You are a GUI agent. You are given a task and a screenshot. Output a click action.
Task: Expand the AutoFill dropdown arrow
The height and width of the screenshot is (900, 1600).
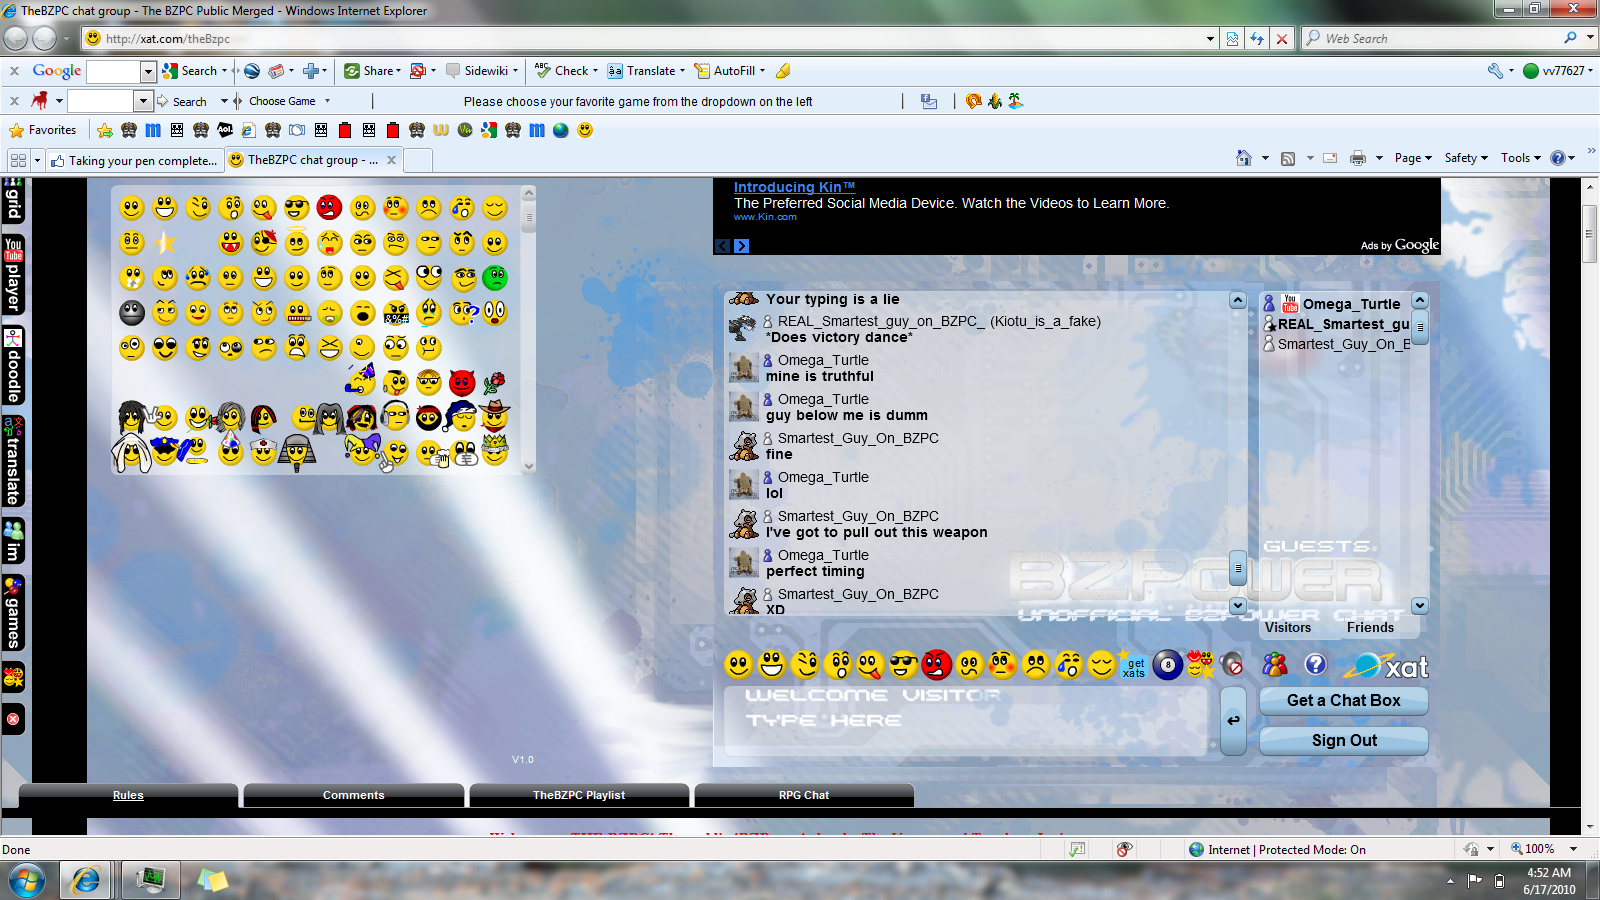point(762,71)
